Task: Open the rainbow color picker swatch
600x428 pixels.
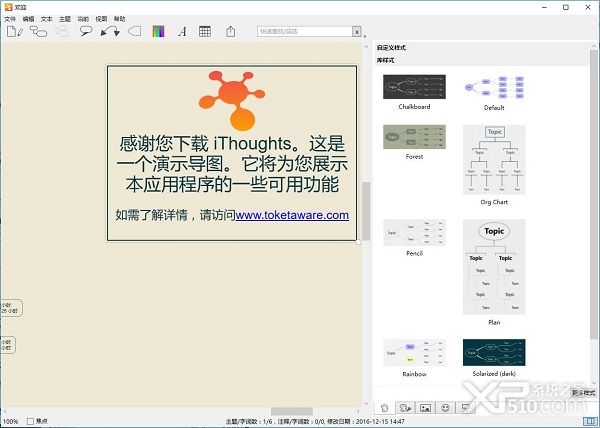Action: coord(158,31)
